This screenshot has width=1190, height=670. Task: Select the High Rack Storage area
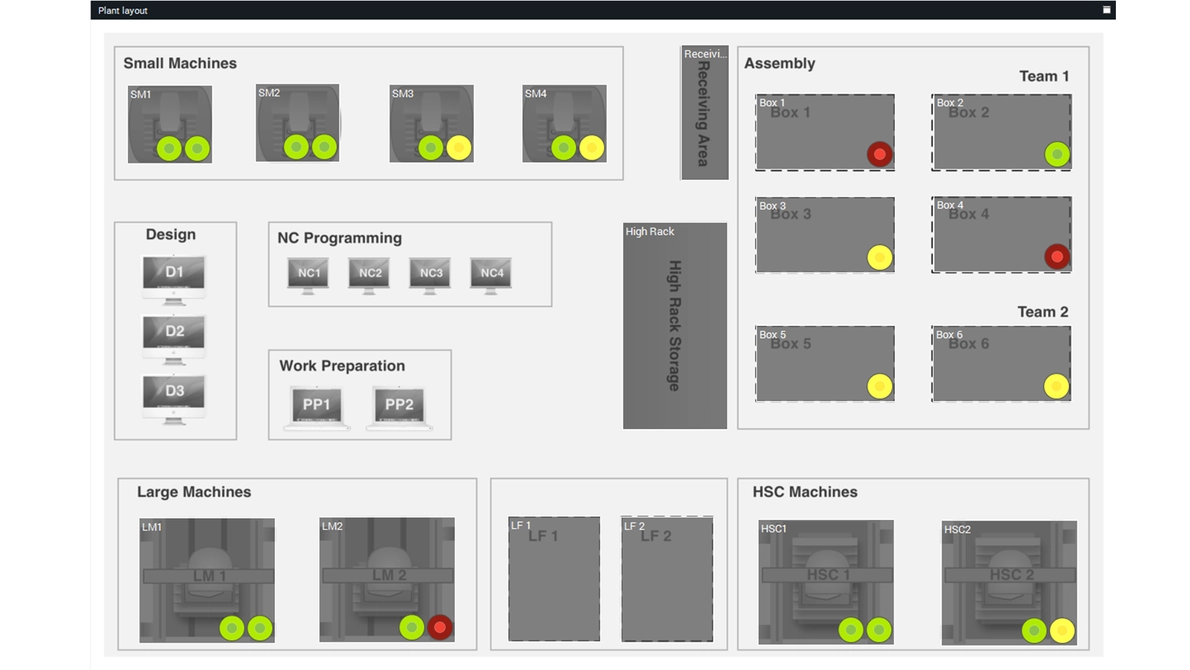click(675, 326)
